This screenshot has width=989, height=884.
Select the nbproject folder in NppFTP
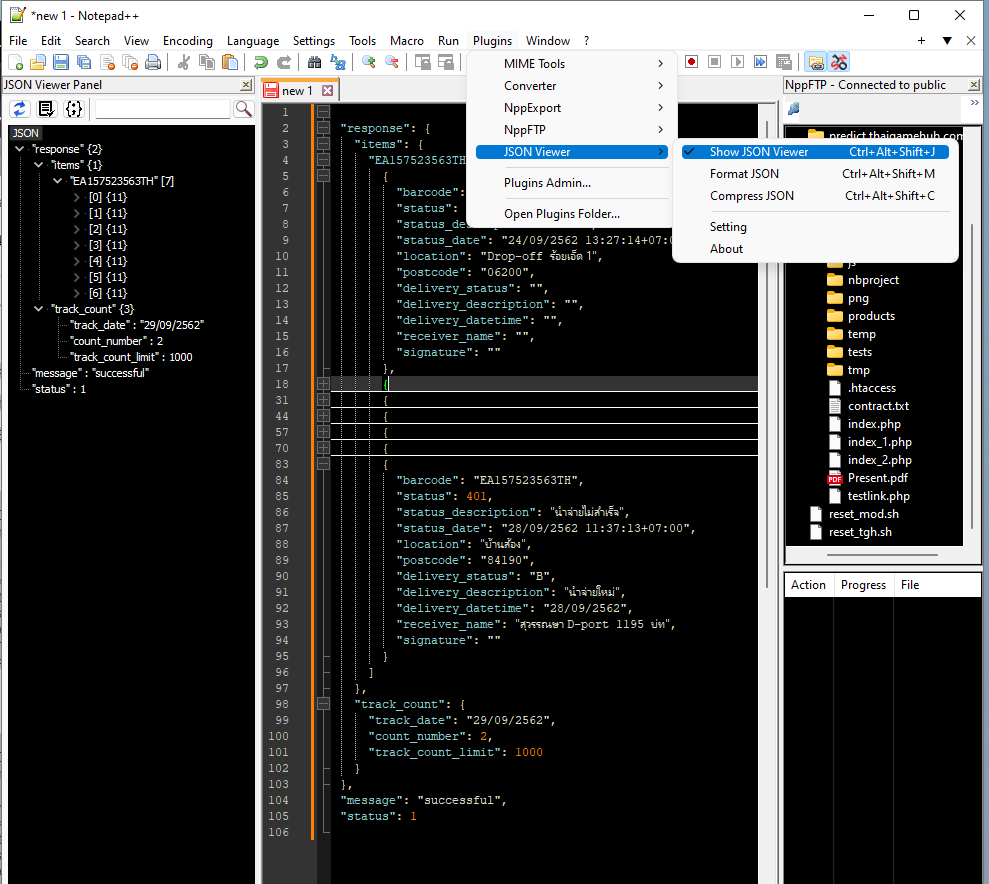pyautogui.click(x=873, y=280)
